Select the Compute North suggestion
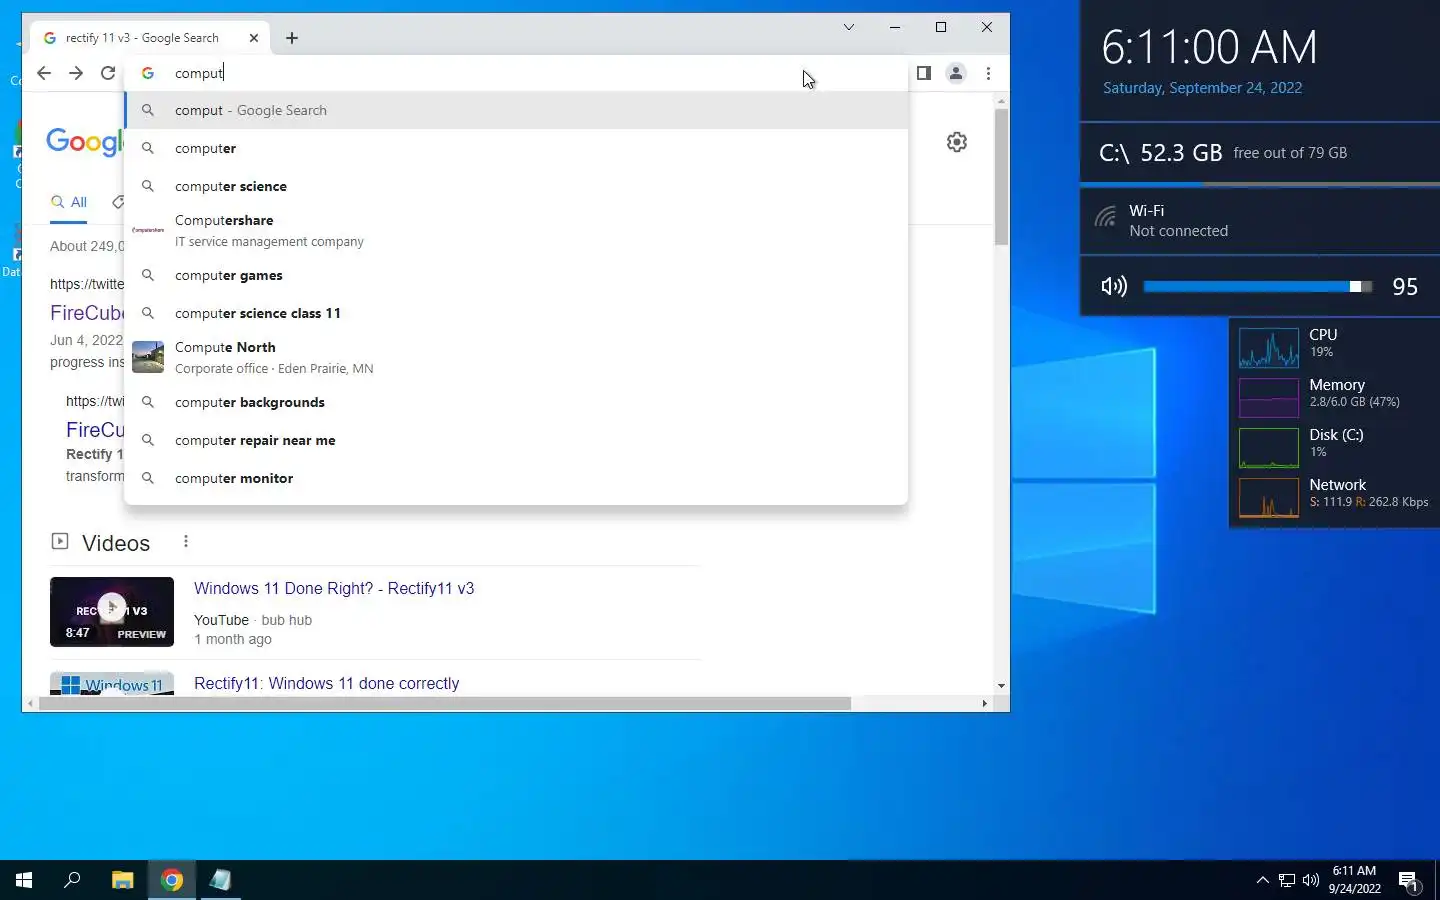The image size is (1440, 900). (516, 357)
